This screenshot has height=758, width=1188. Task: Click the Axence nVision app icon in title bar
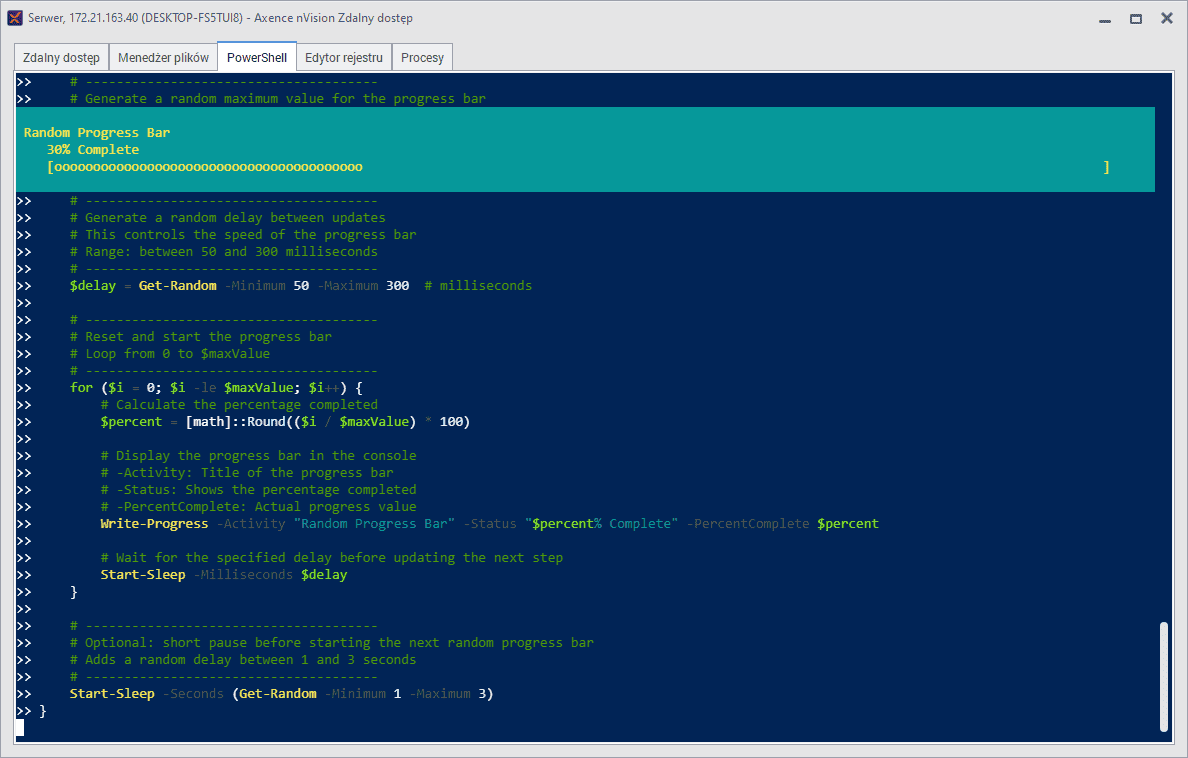pos(14,18)
